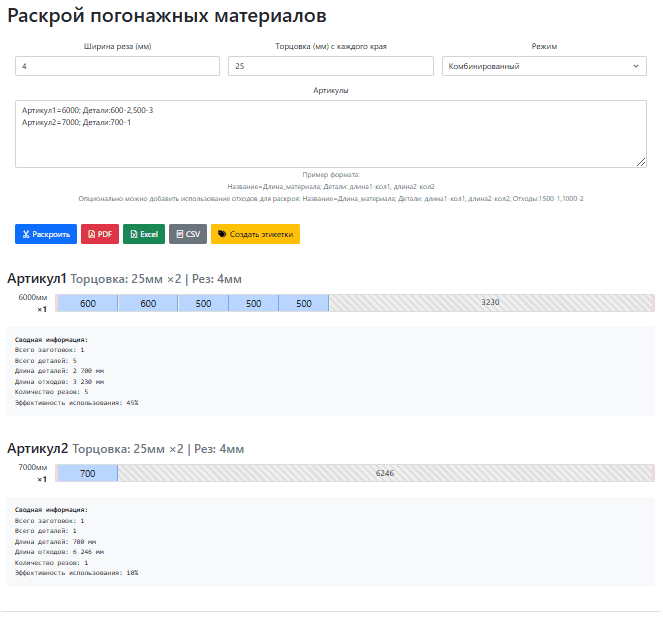Grab the text area resize handle
Image resolution: width=663 pixels, height=631 pixels.
(x=641, y=162)
